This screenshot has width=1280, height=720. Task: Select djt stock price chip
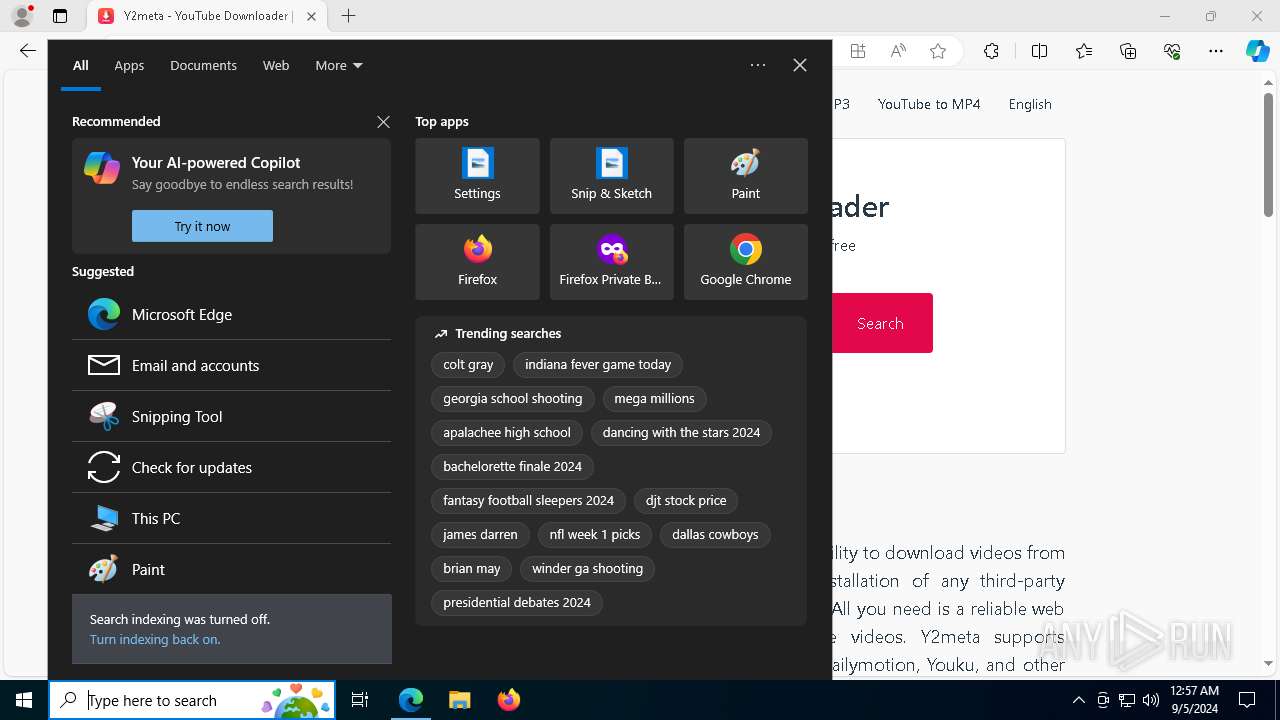(686, 501)
